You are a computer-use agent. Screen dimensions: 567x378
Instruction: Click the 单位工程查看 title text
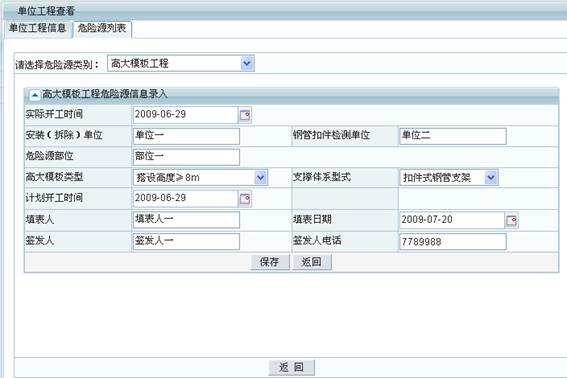coord(46,11)
